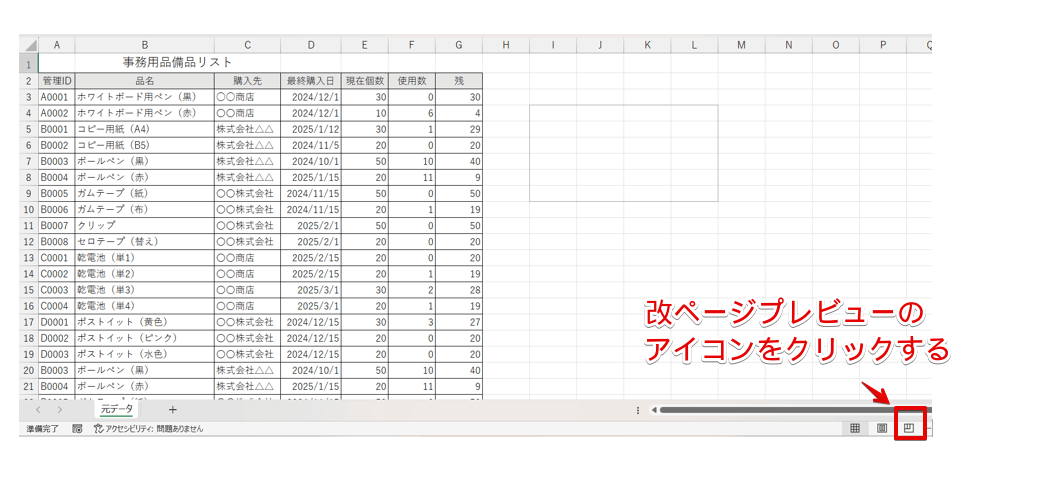Select cell ホワイトボード用ペン（赤）
Viewport: 1037px width, 482px height.
tap(145, 113)
